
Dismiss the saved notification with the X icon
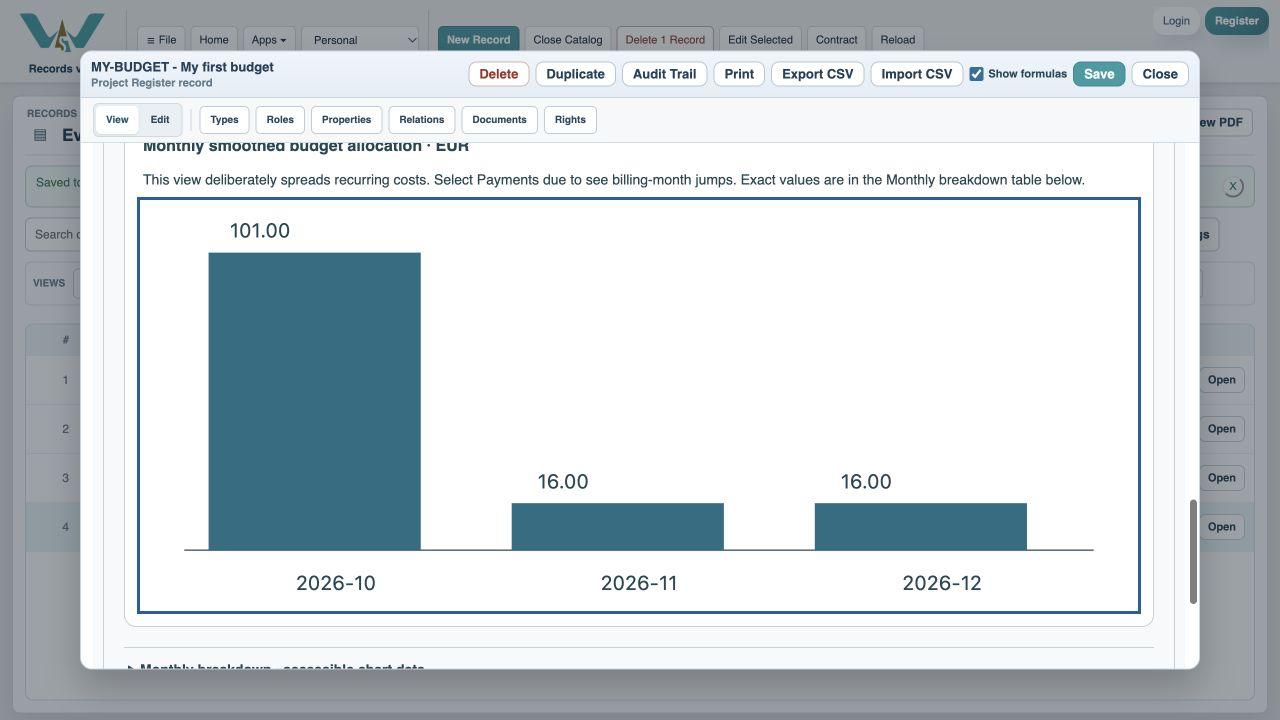(1233, 186)
